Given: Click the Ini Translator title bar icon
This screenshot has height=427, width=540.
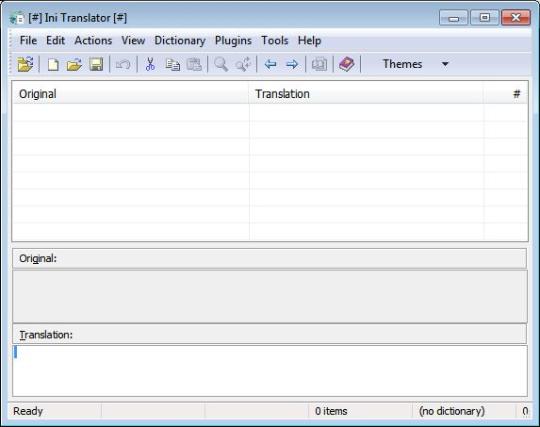Looking at the screenshot, I should pyautogui.click(x=17, y=18).
